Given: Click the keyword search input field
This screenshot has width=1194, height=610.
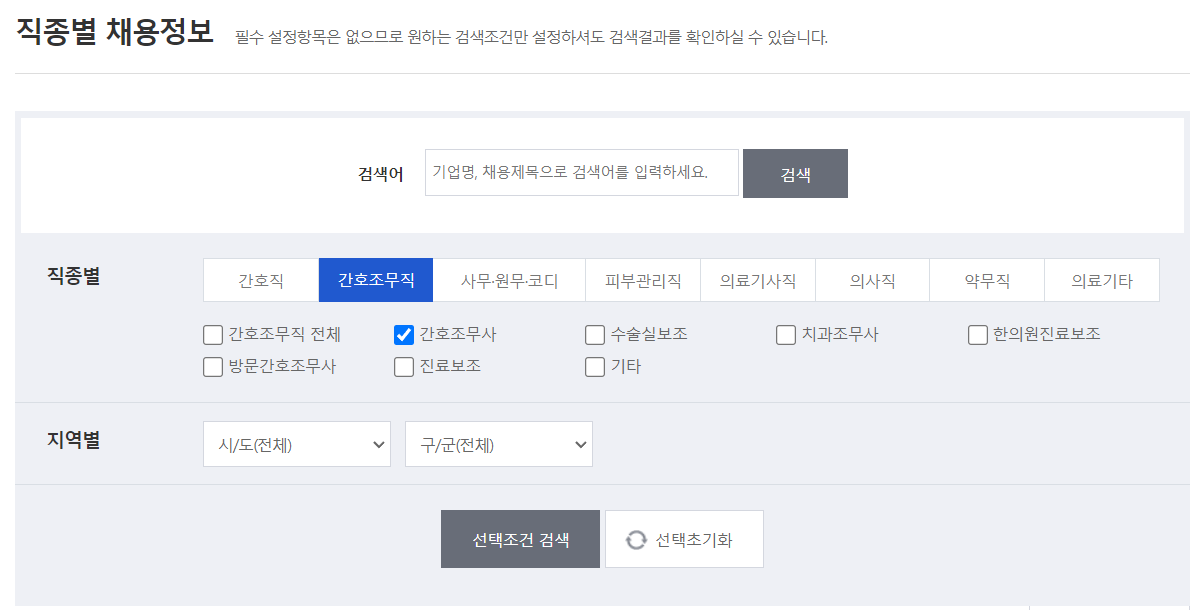Looking at the screenshot, I should 582,172.
